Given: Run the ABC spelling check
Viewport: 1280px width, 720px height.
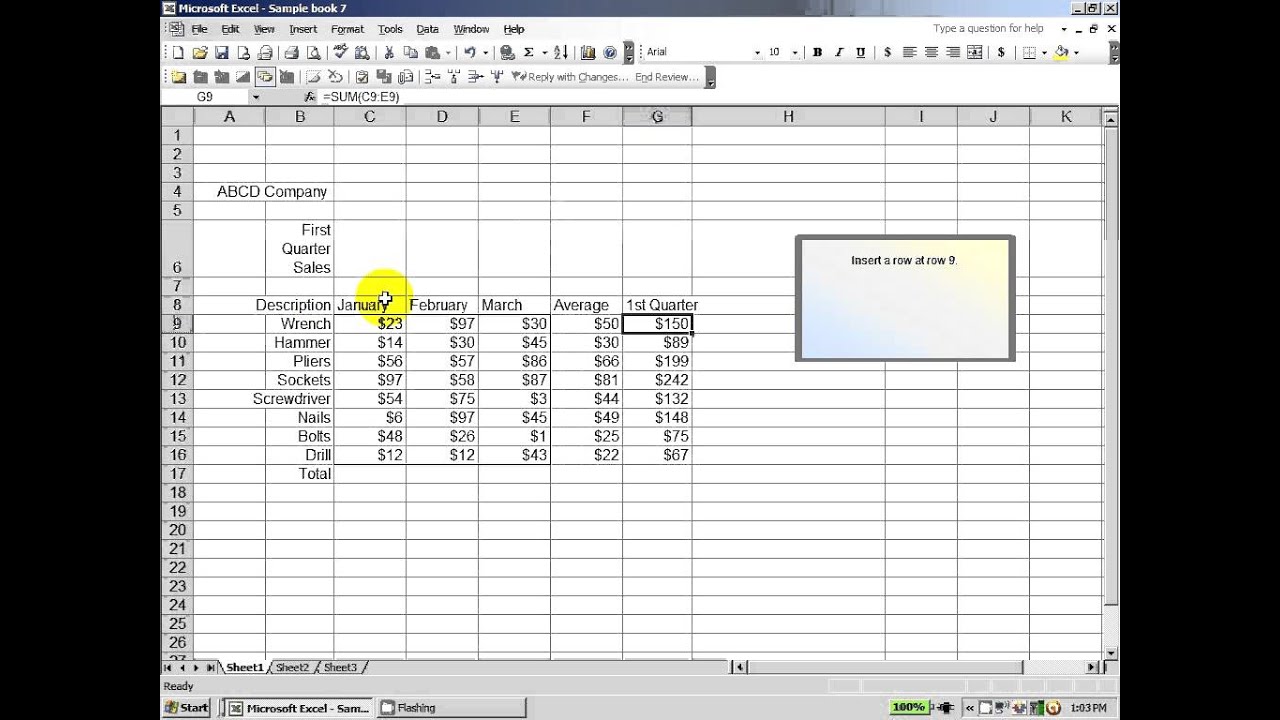Looking at the screenshot, I should pyautogui.click(x=340, y=53).
